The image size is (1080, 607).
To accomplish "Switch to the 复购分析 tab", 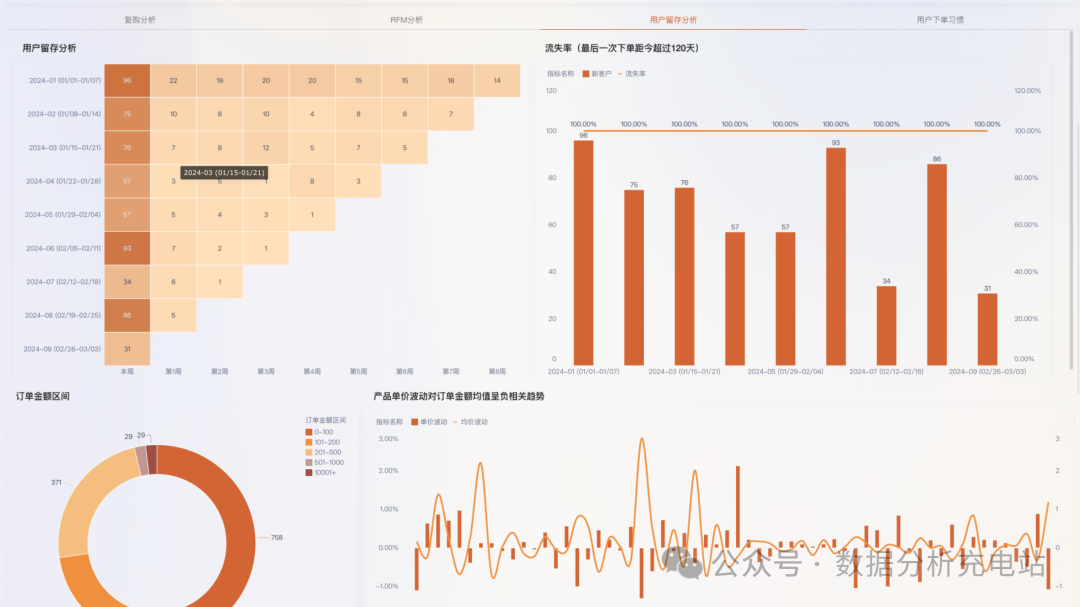I will pos(140,20).
